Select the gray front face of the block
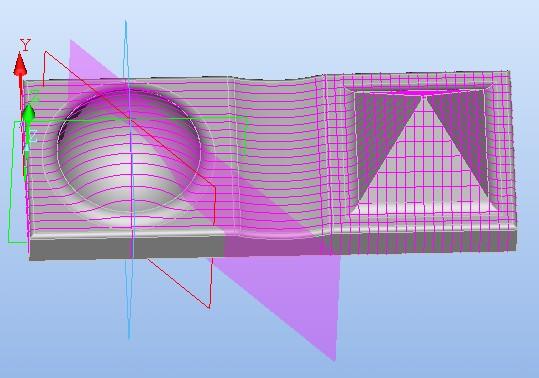Image resolution: width=539 pixels, height=378 pixels. point(273,245)
